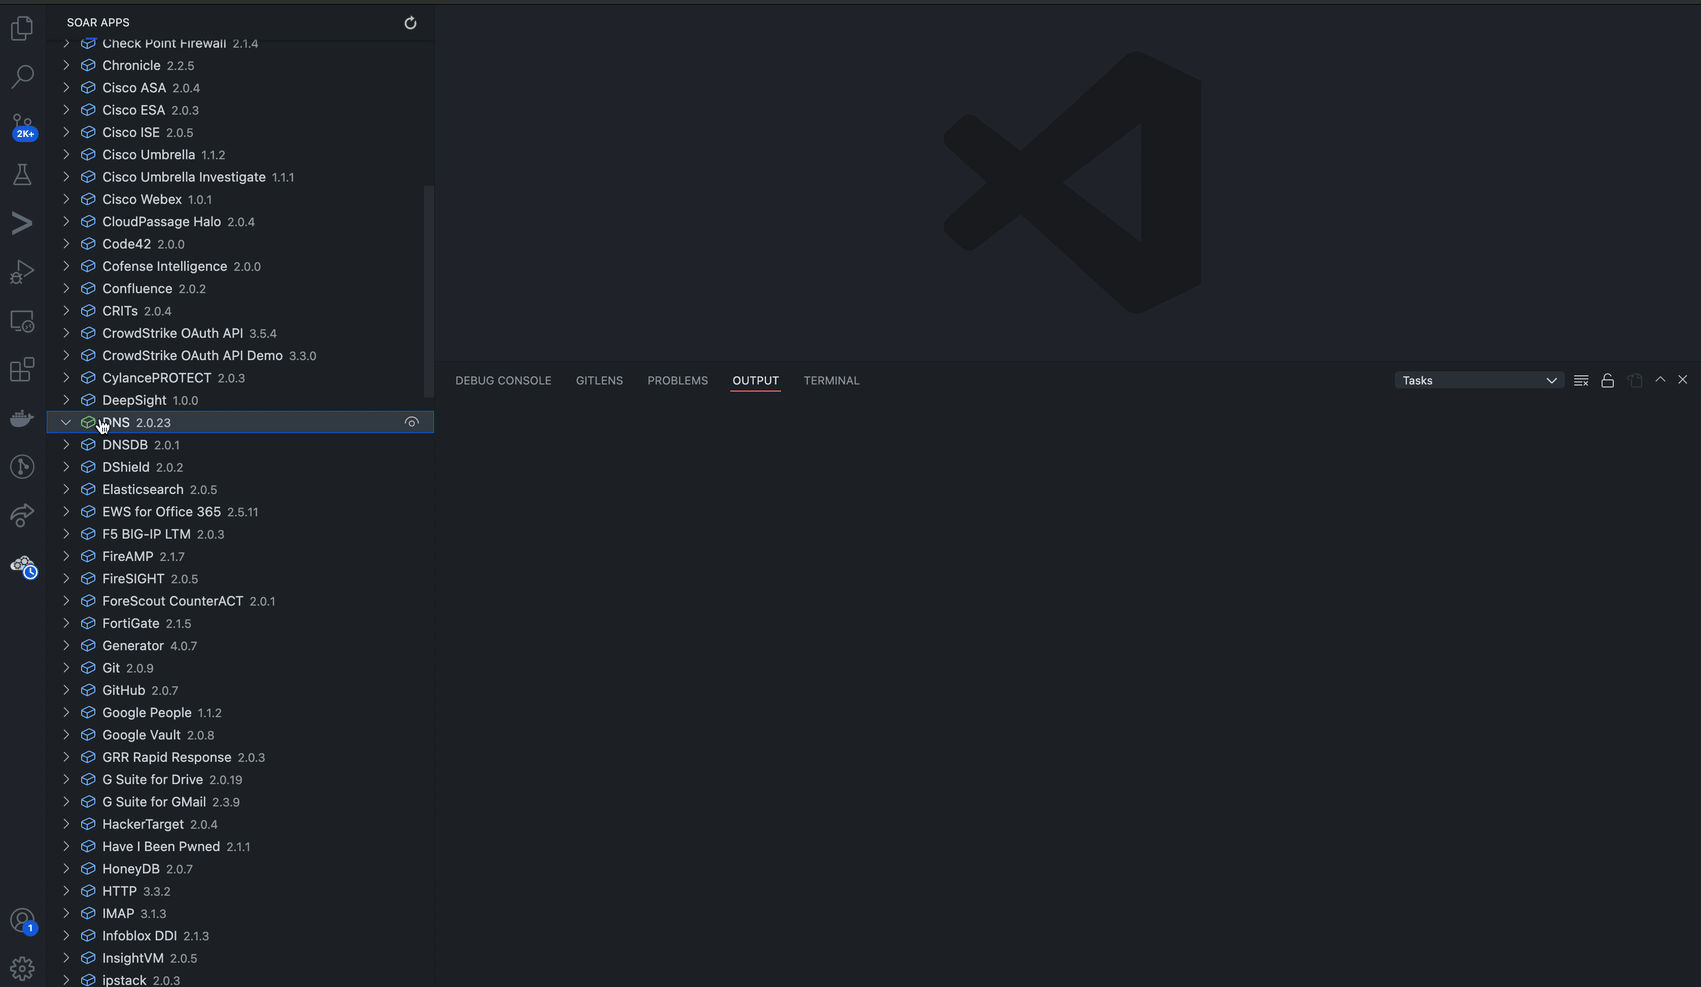Click the SOAR APPS section header
This screenshot has height=987, width=1701.
click(x=98, y=22)
